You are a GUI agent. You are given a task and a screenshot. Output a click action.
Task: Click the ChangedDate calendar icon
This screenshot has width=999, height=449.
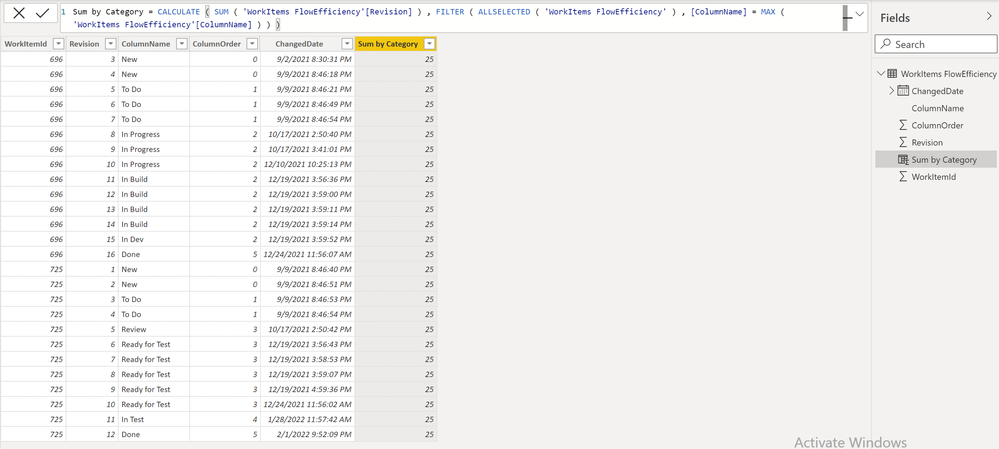(903, 90)
